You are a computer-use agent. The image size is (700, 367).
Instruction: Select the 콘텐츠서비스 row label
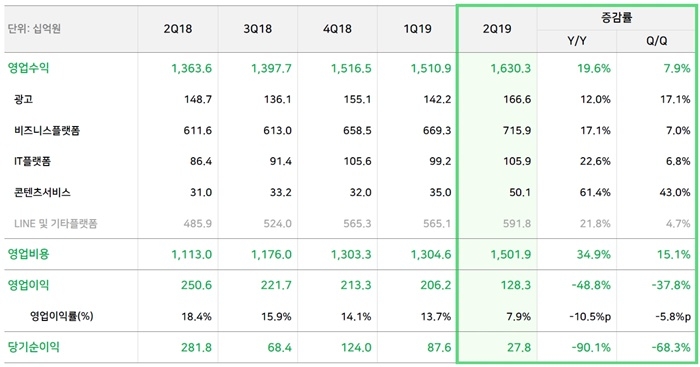point(42,192)
